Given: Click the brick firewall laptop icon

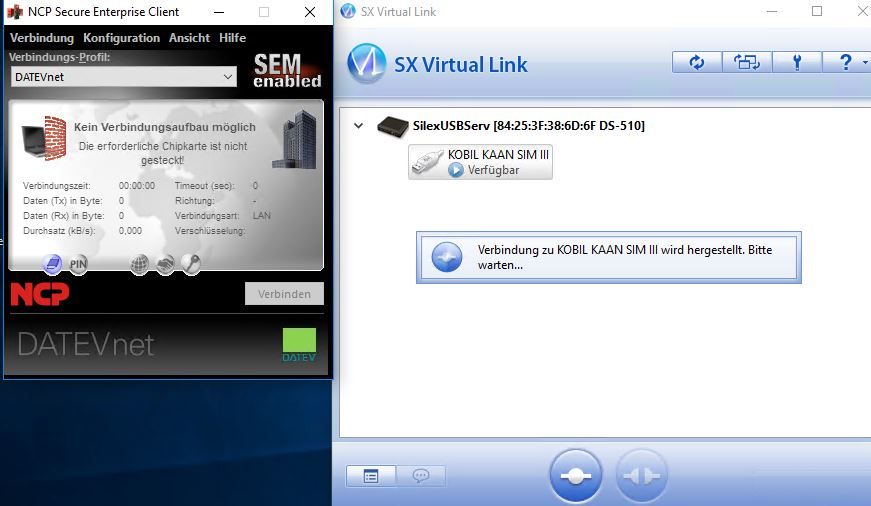Looking at the screenshot, I should 44,138.
